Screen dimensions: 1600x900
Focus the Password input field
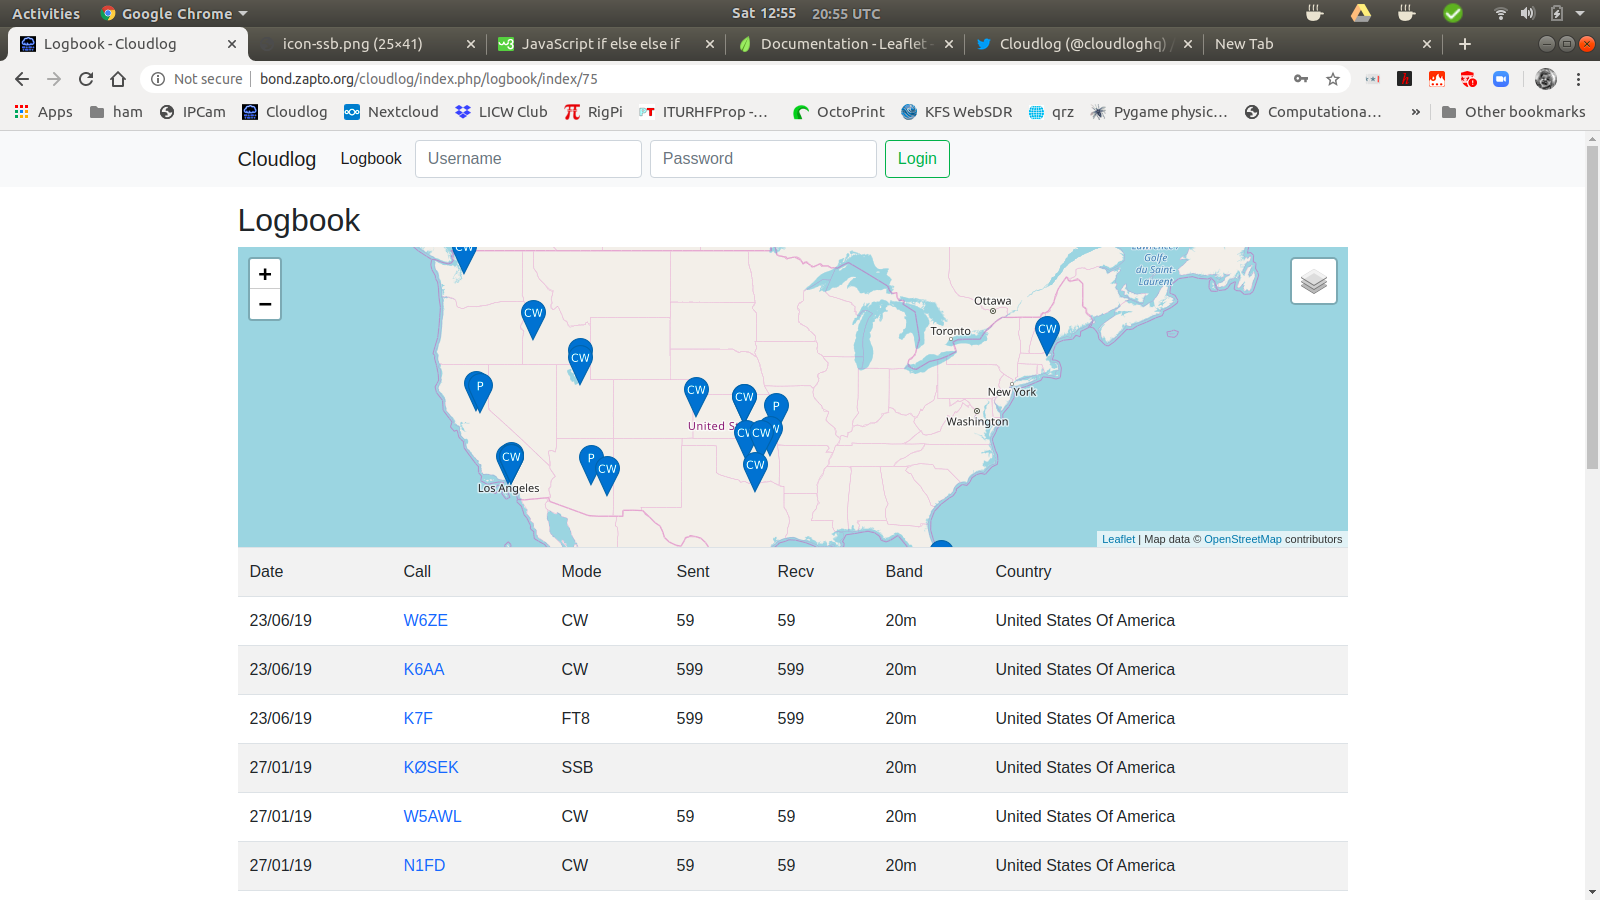(763, 159)
